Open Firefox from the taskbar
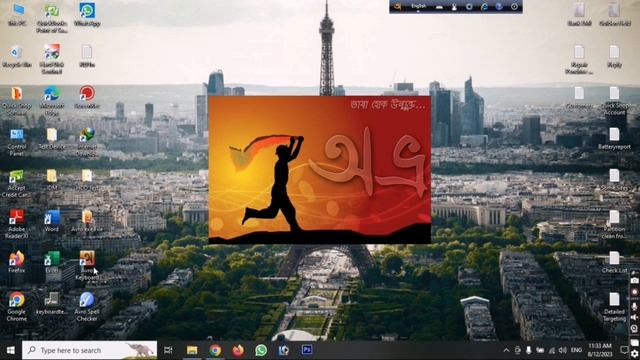This screenshot has height=360, width=640. [x=238, y=350]
